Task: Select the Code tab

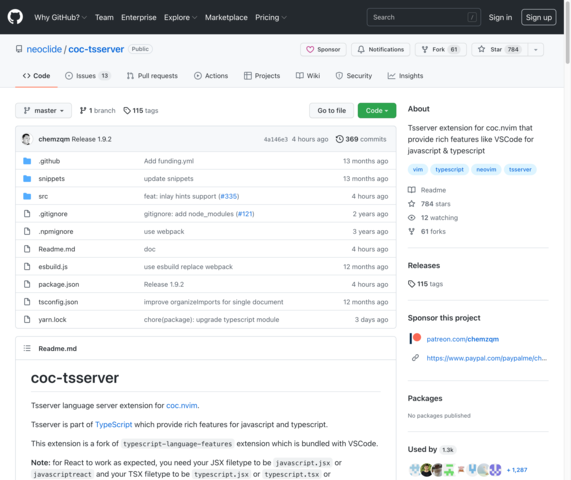Action: tap(36, 76)
